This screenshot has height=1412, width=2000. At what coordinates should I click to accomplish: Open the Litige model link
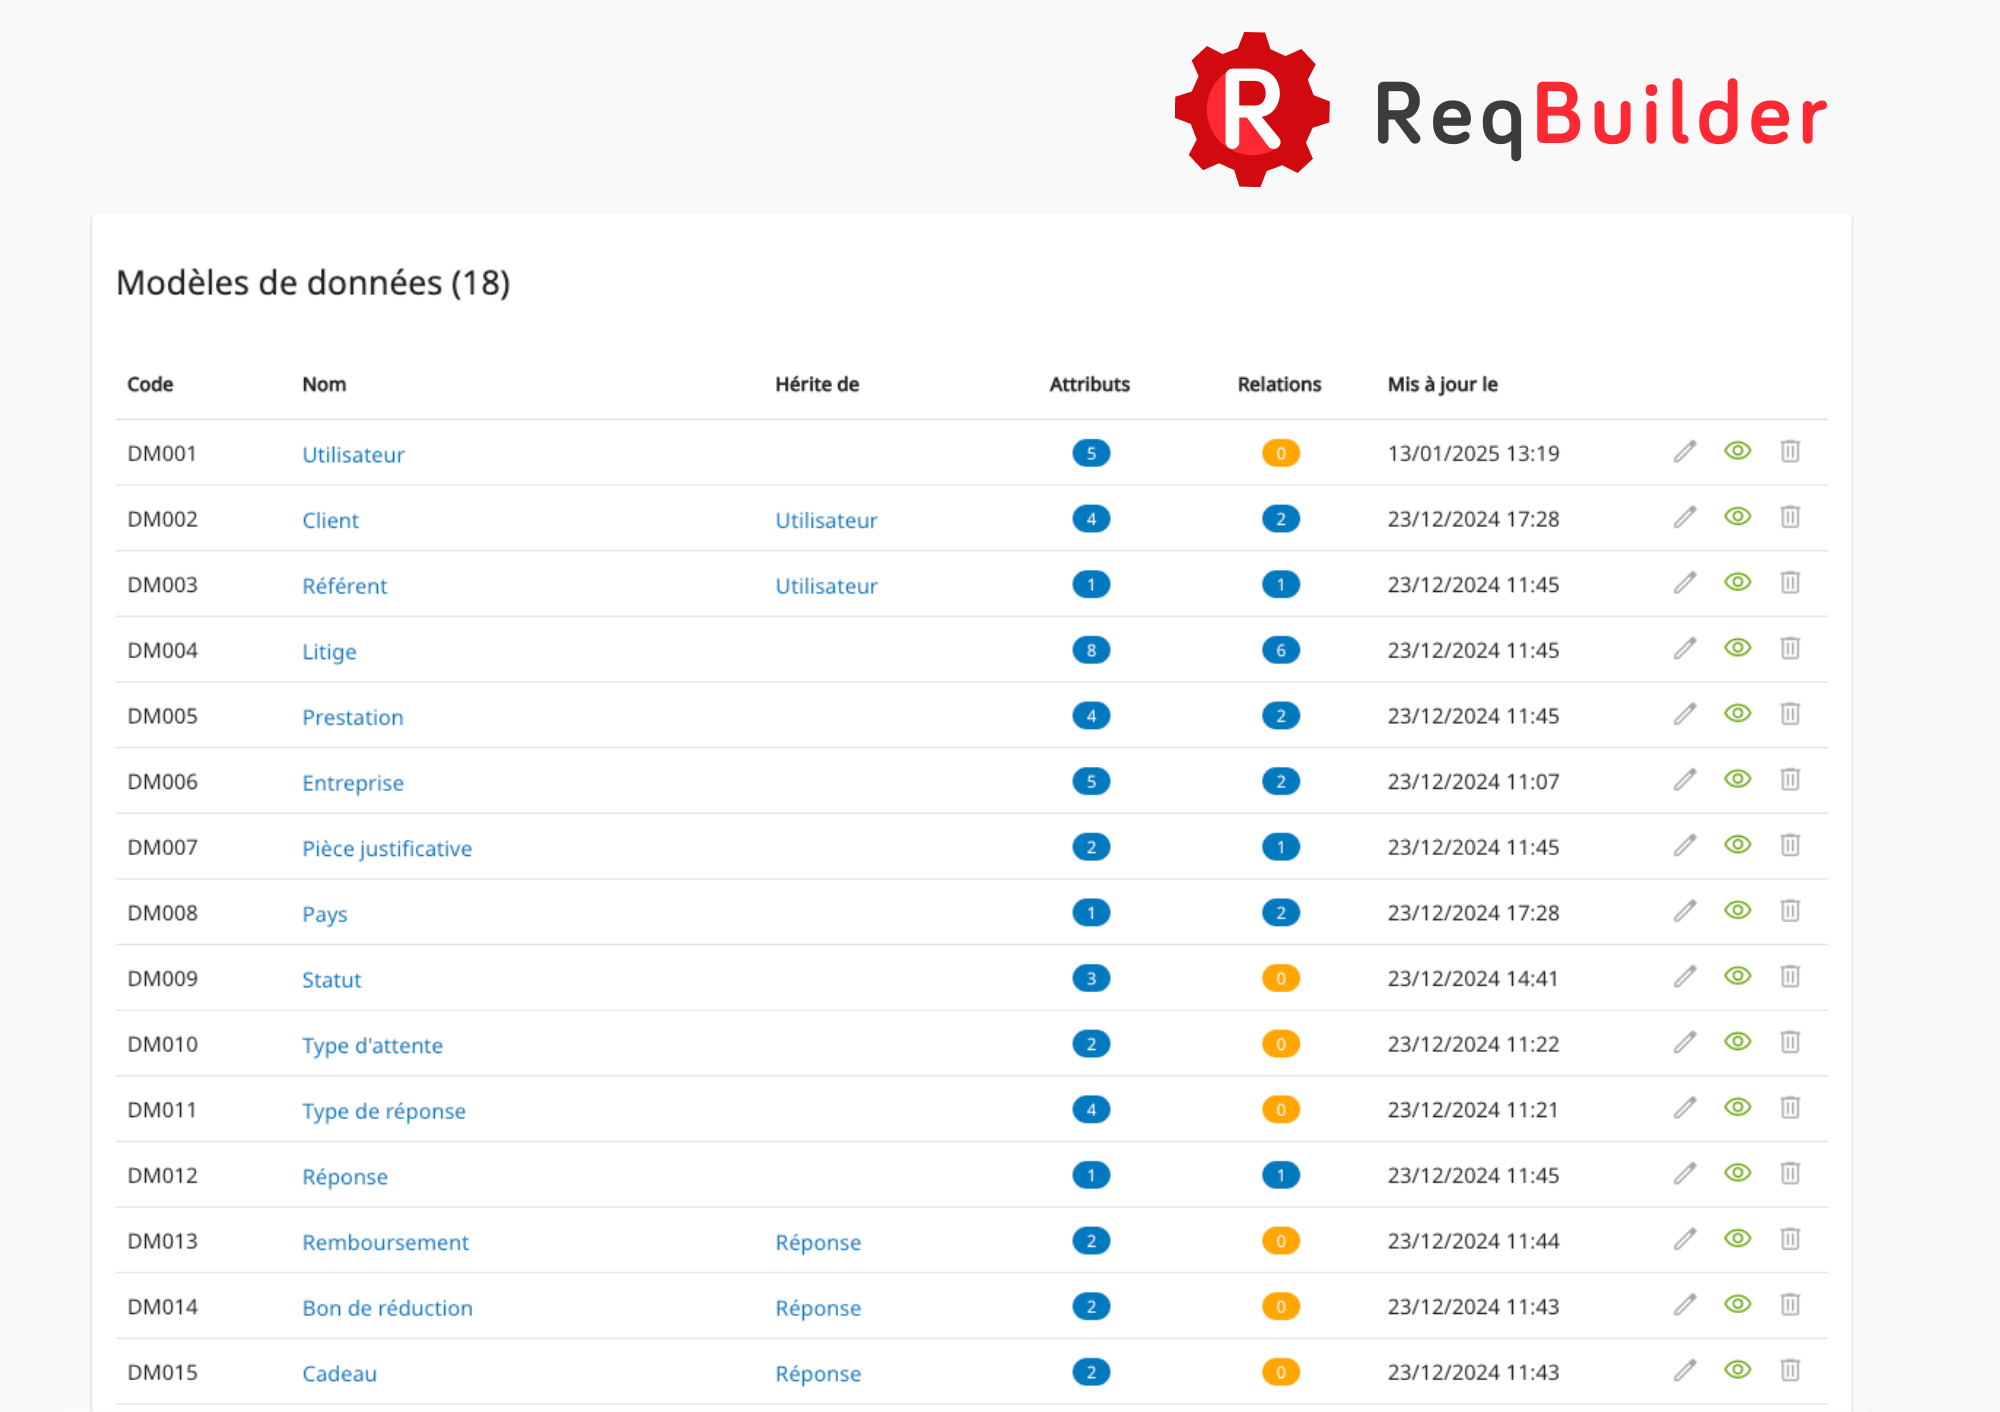coord(329,652)
